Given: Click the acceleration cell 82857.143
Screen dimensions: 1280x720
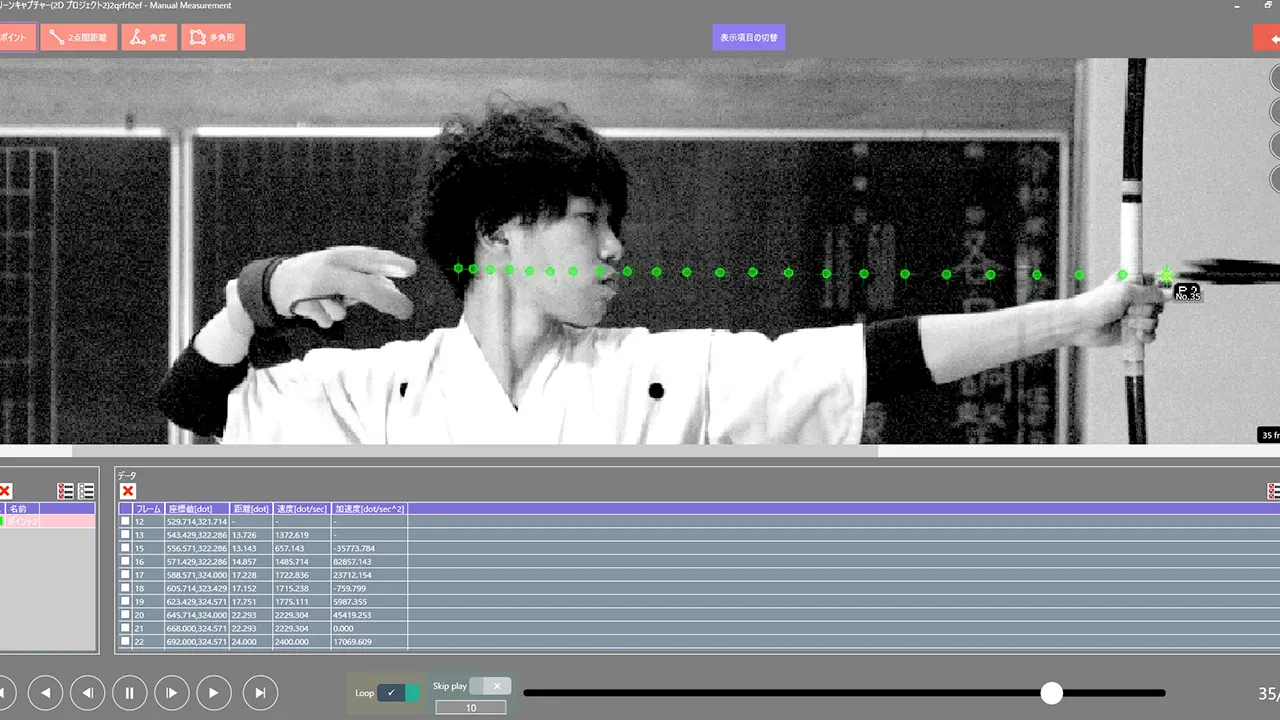Looking at the screenshot, I should click(369, 562).
